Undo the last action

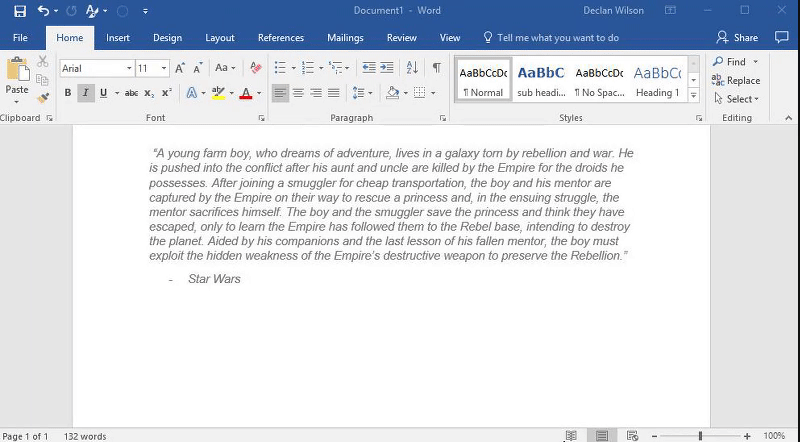coord(43,11)
